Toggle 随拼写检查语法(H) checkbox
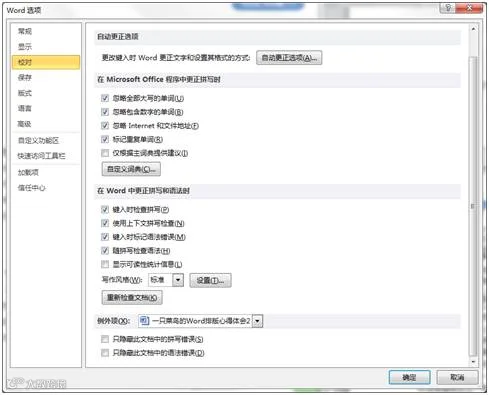 pos(105,251)
